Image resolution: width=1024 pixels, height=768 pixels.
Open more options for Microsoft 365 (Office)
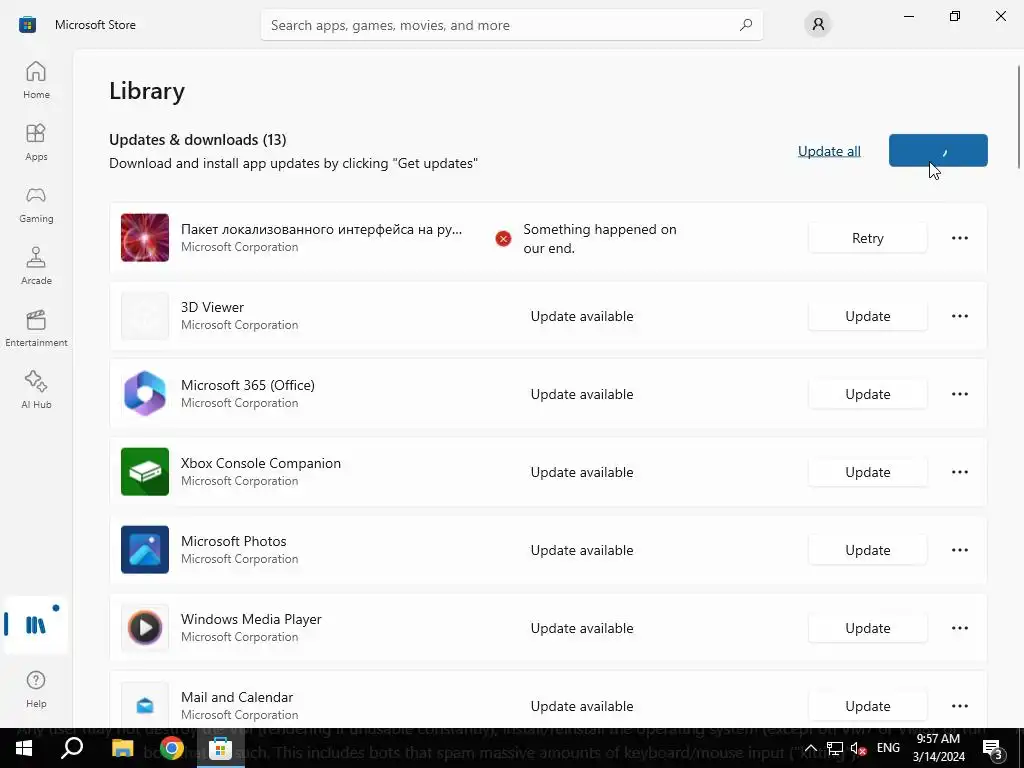[959, 394]
